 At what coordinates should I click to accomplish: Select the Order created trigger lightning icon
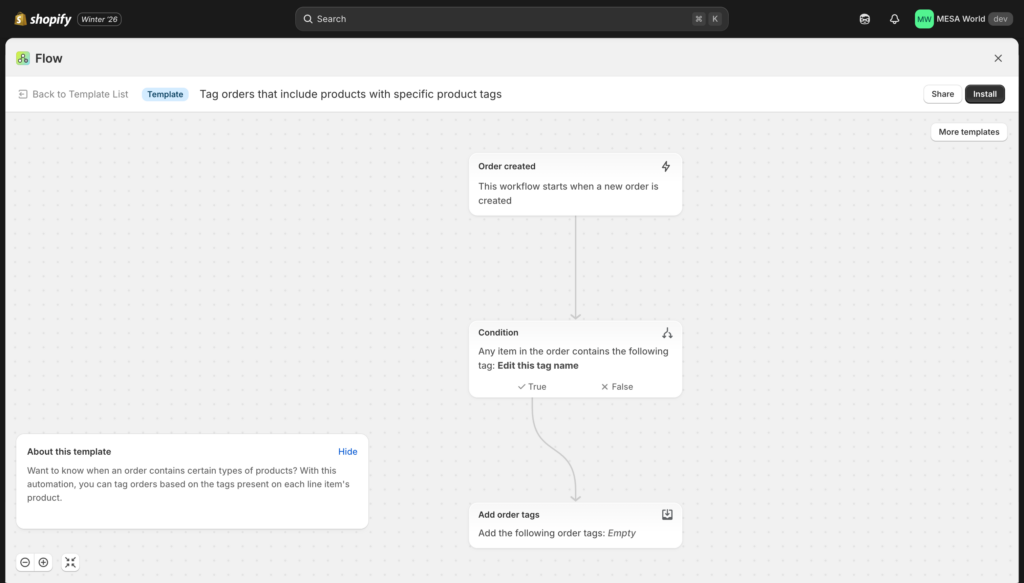667,166
